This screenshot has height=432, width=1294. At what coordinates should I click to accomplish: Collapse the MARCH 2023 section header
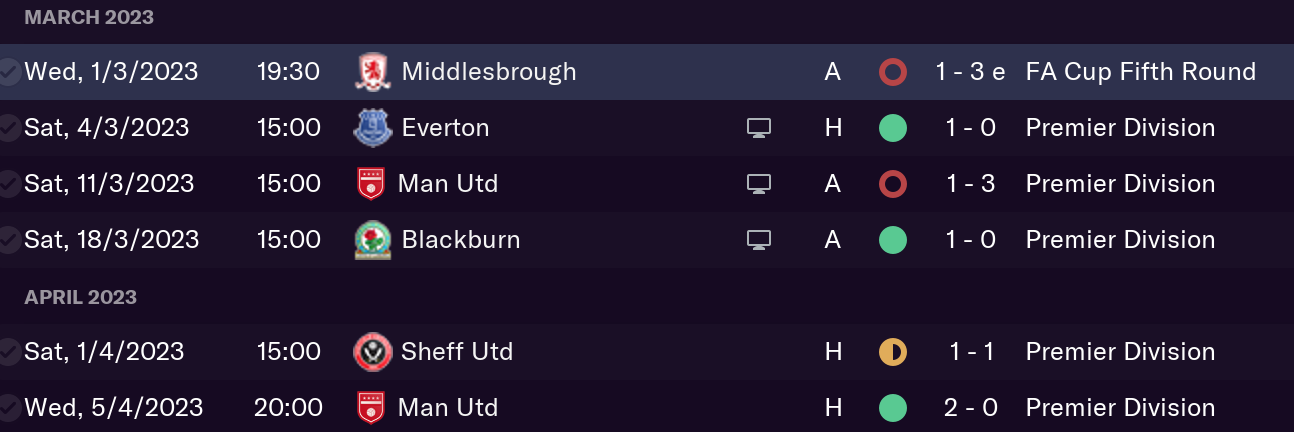(89, 18)
